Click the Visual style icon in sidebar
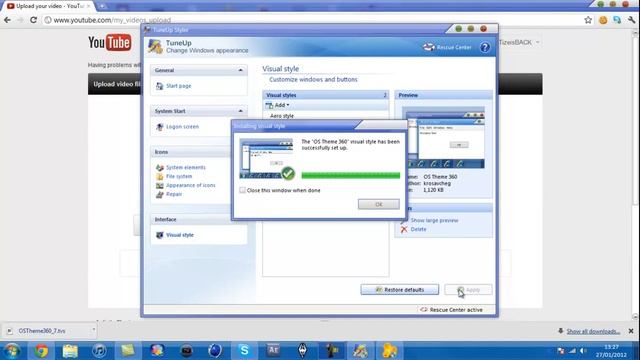640x360 pixels. (x=160, y=235)
